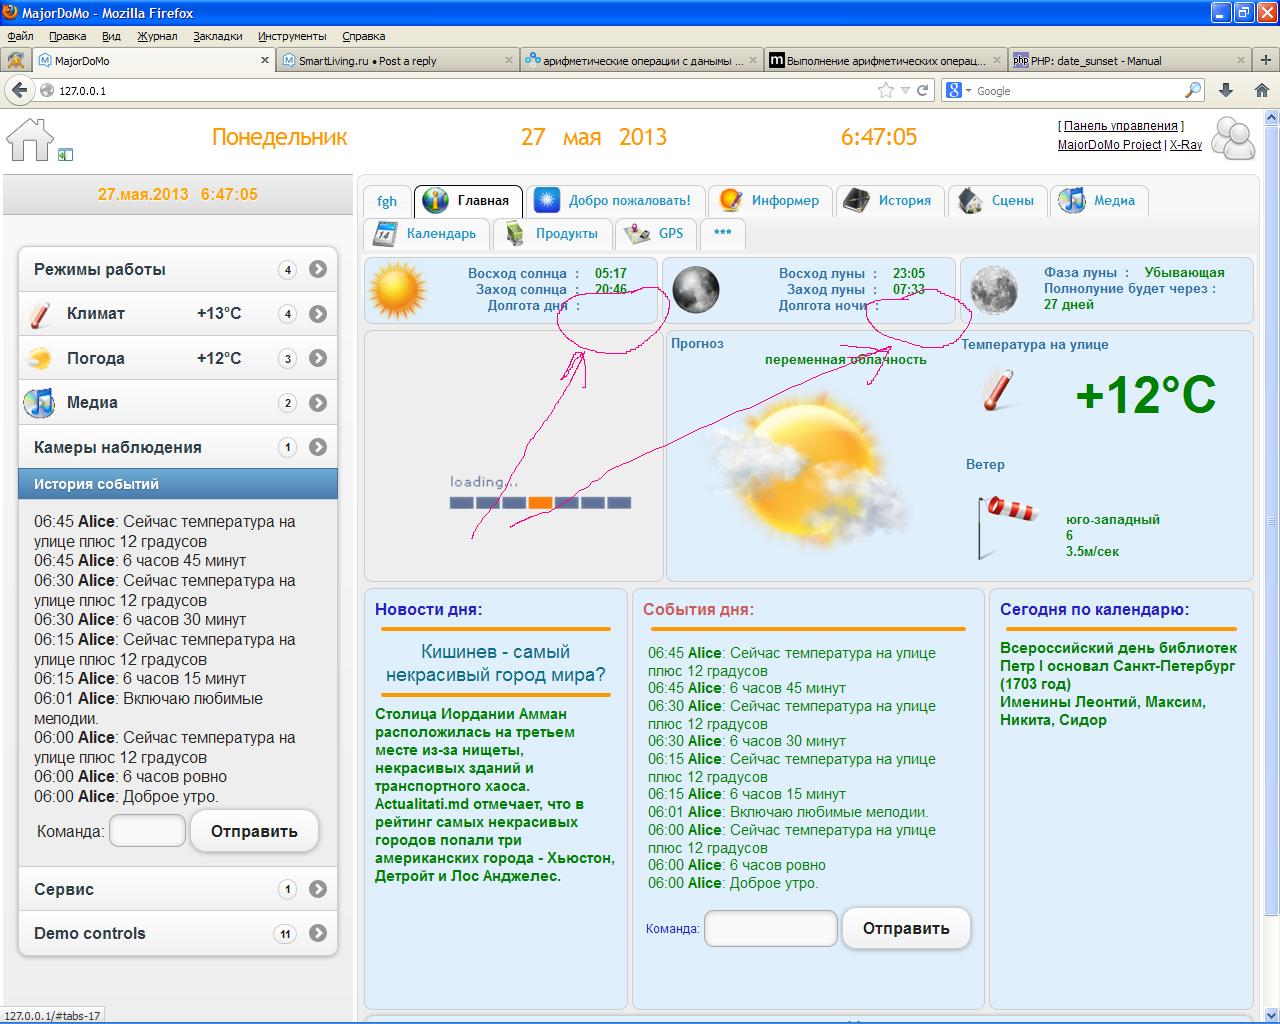Click the page vertical scrollbar
The width and height of the screenshot is (1280, 1024).
click(x=1271, y=500)
